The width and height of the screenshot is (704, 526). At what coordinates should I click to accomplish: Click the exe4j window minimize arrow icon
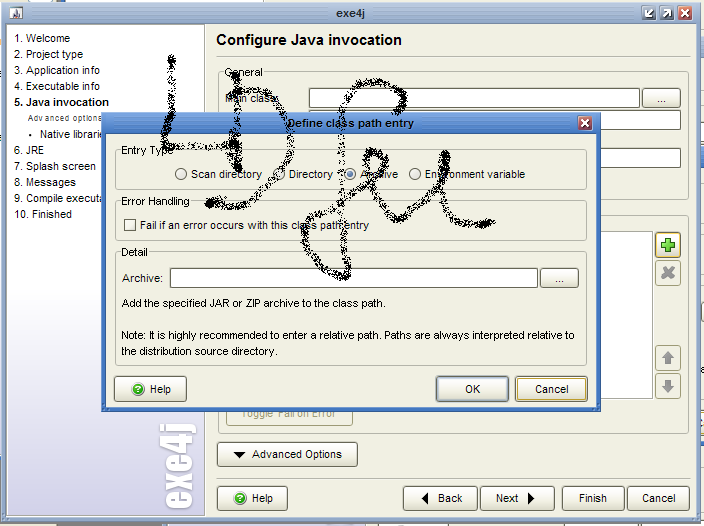point(649,13)
